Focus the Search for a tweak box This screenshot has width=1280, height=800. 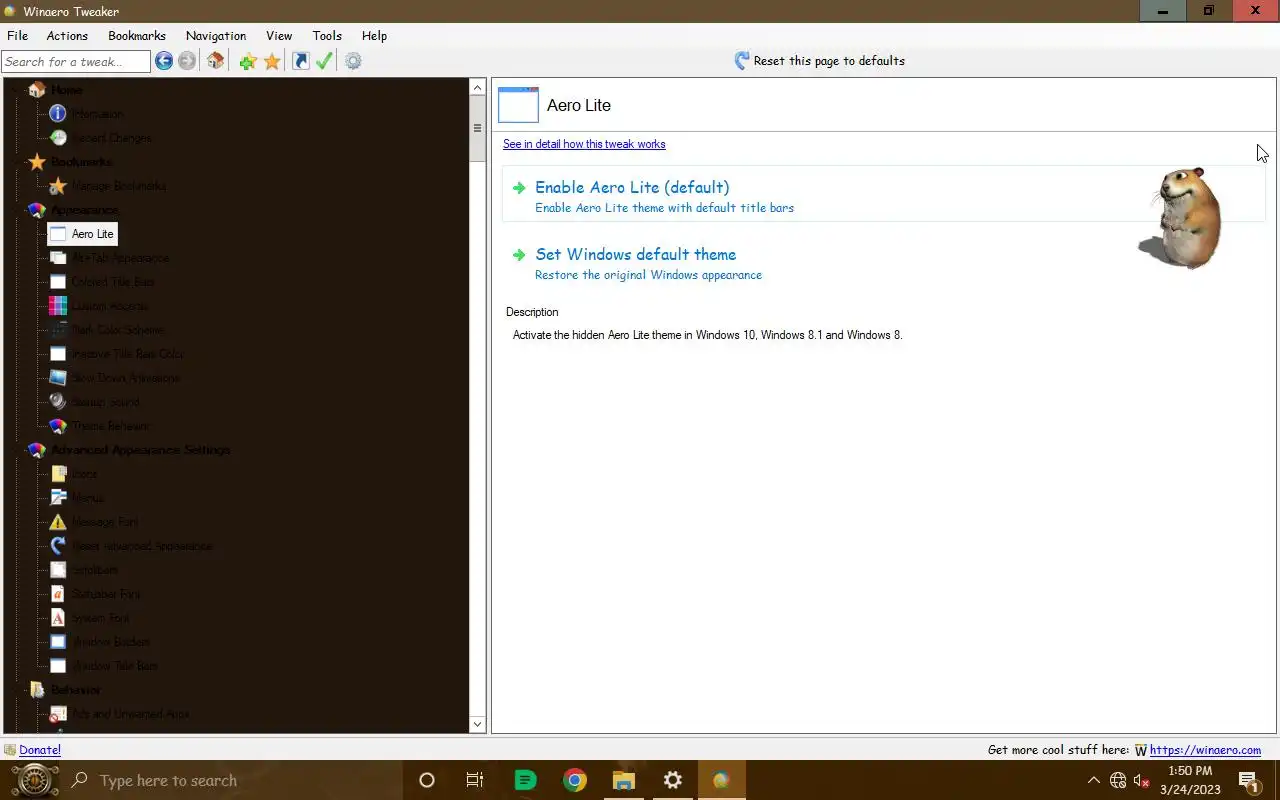point(76,62)
